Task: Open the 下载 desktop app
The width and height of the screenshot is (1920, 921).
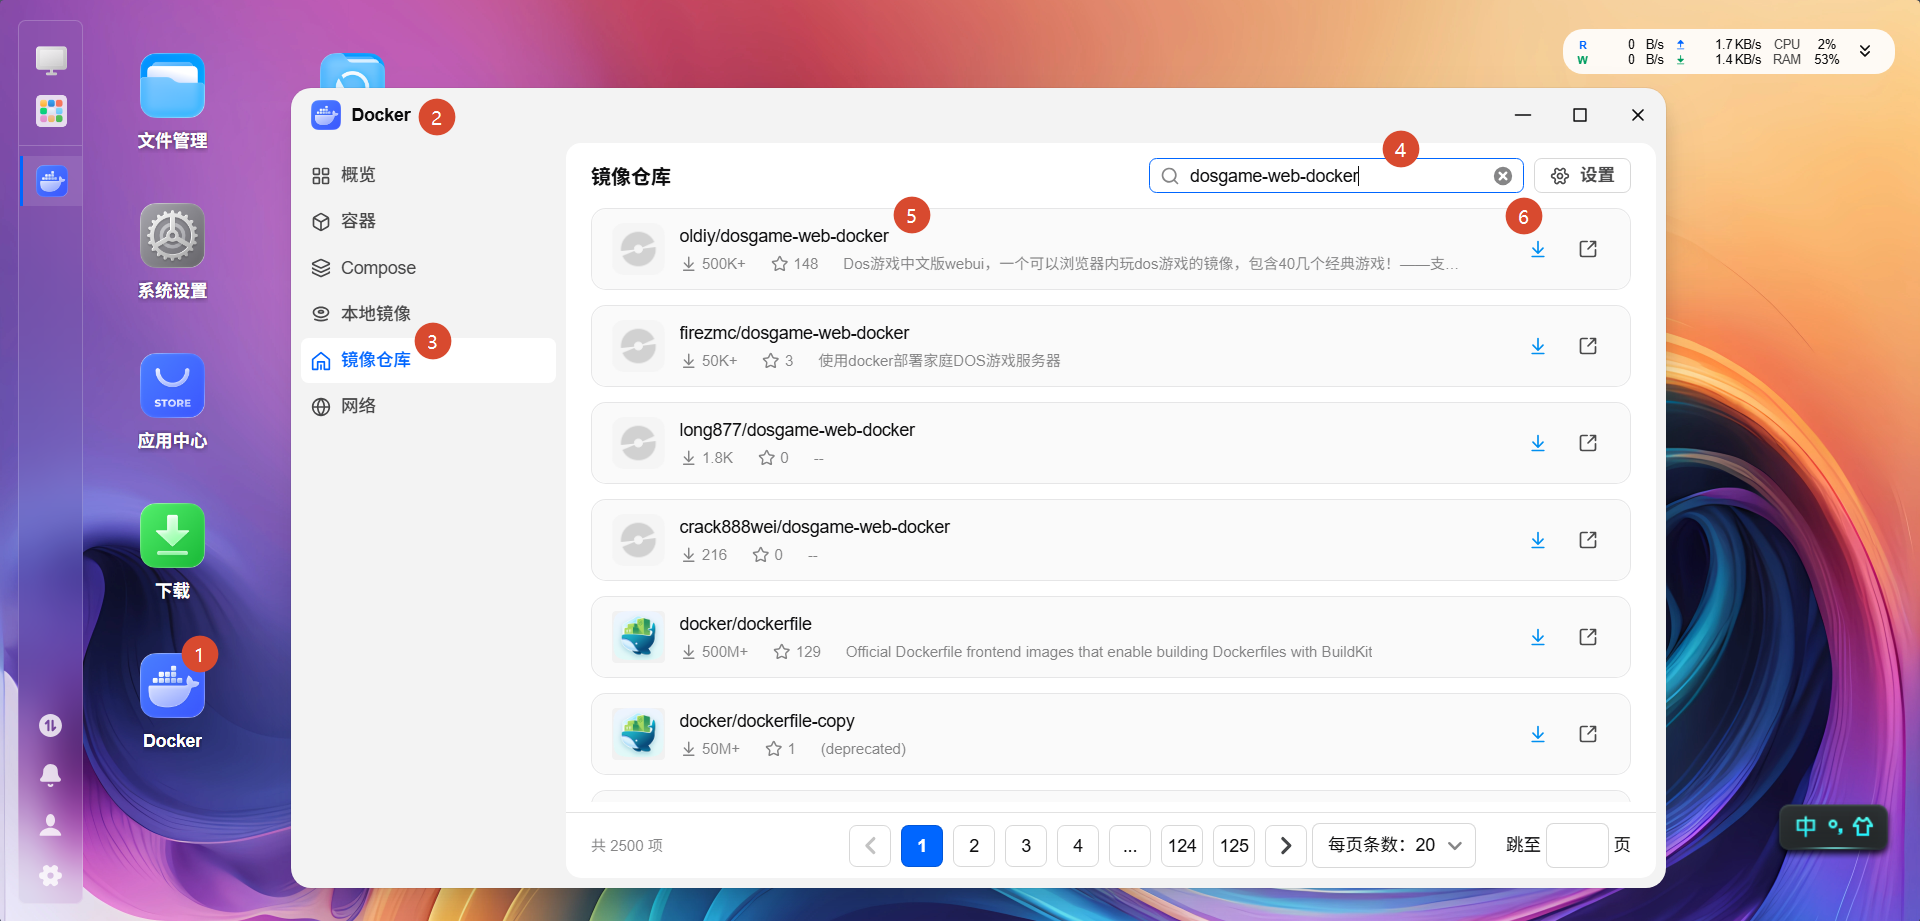Action: click(x=172, y=536)
